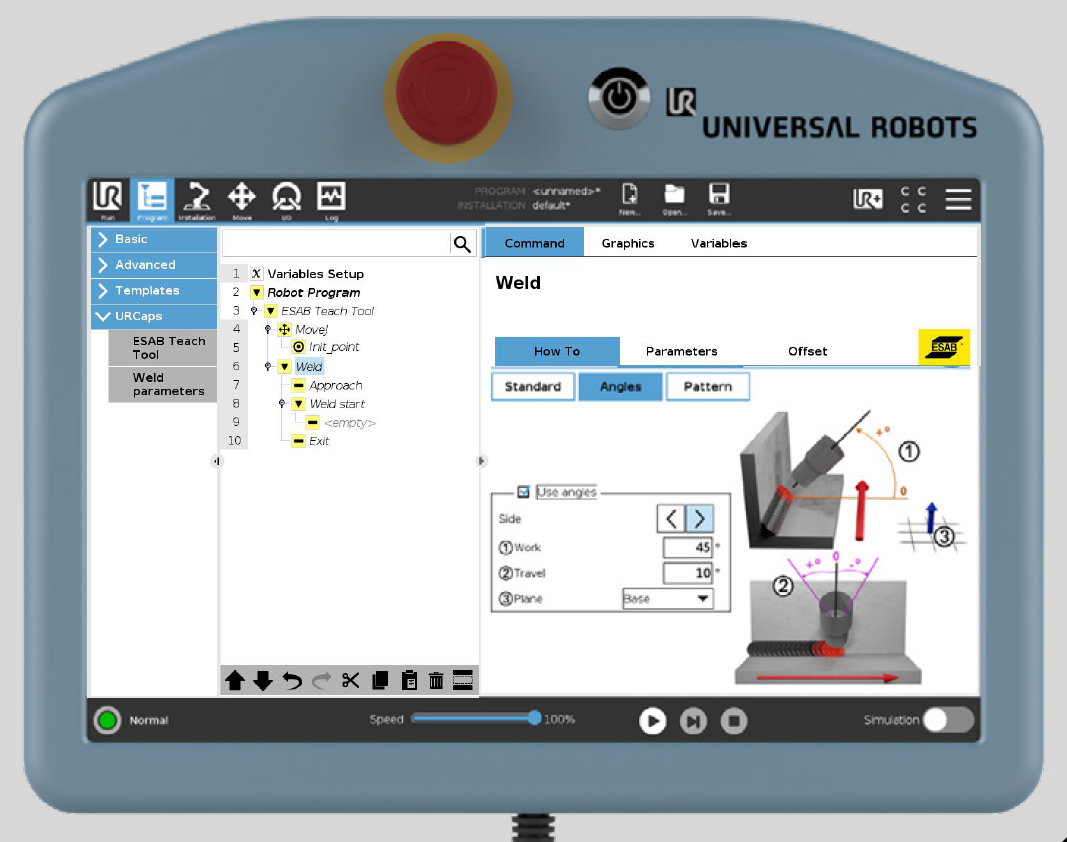Open the How To tab
Viewport: 1067px width, 842px height.
coord(557,351)
